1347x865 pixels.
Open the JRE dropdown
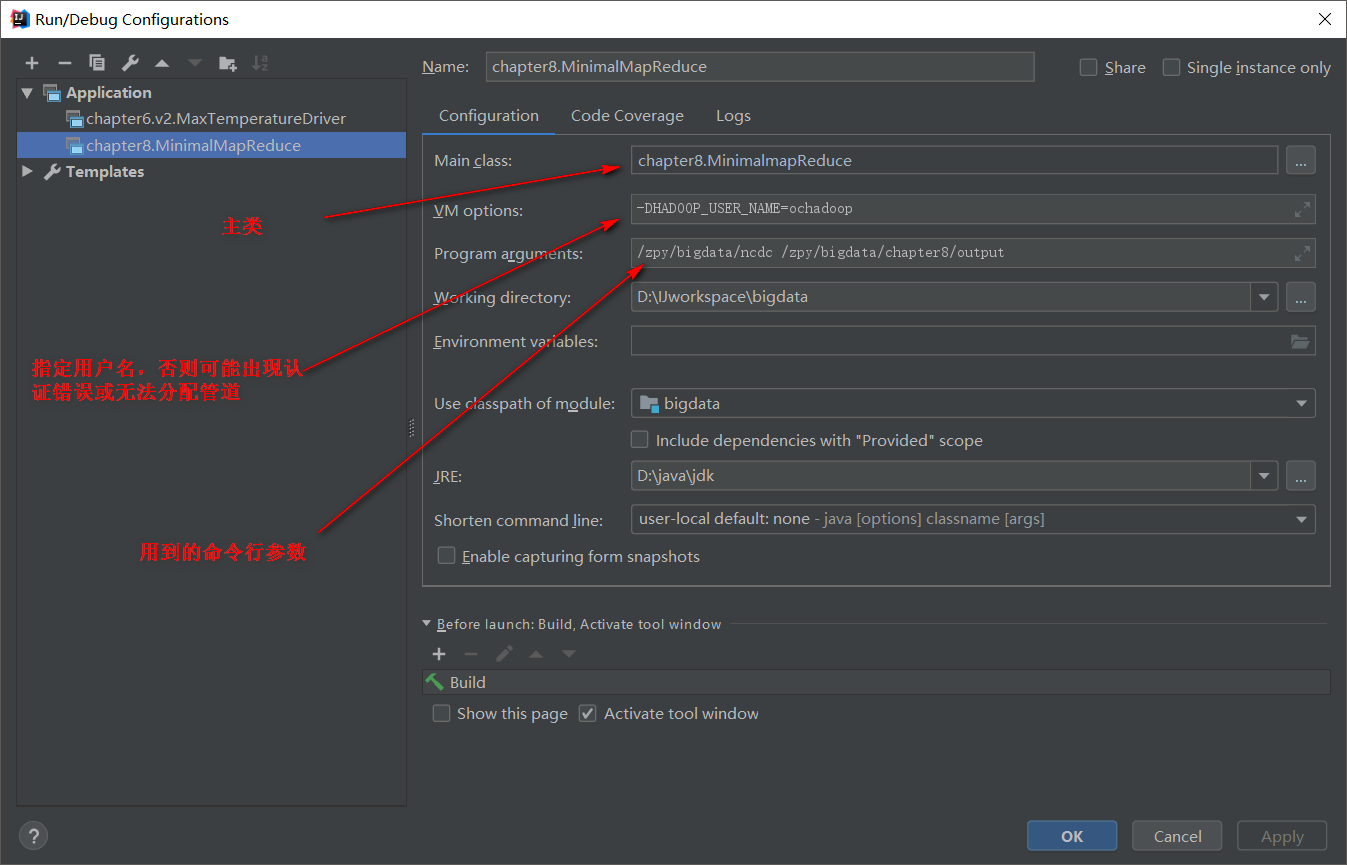(x=1264, y=476)
